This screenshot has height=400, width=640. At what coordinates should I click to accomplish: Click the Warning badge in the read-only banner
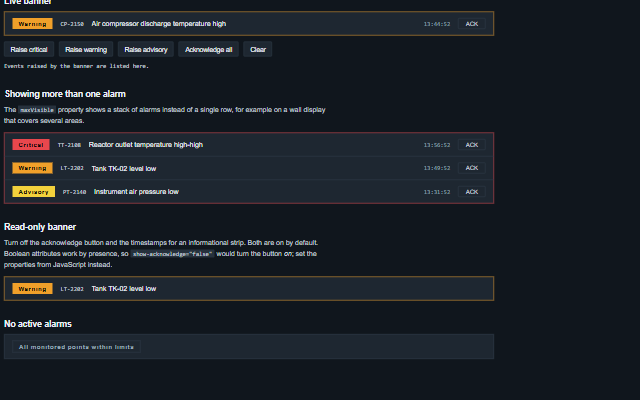coord(32,289)
